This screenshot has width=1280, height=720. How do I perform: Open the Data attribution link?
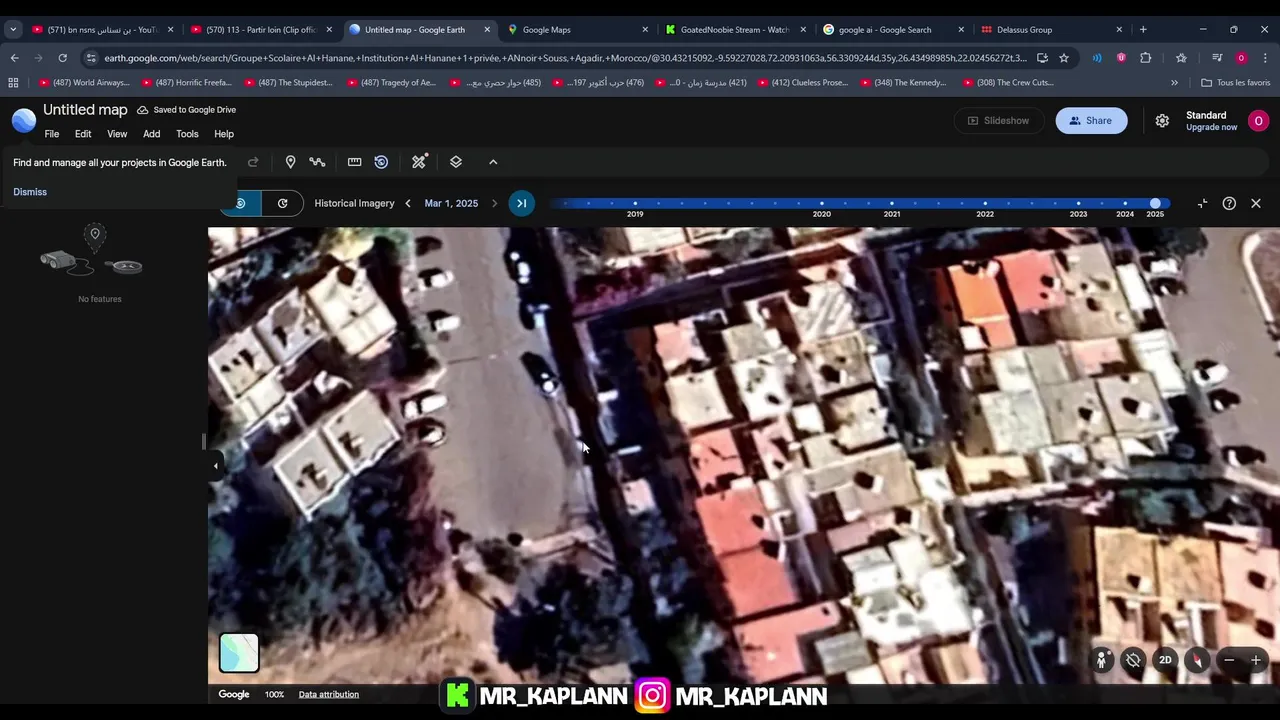pos(328,694)
